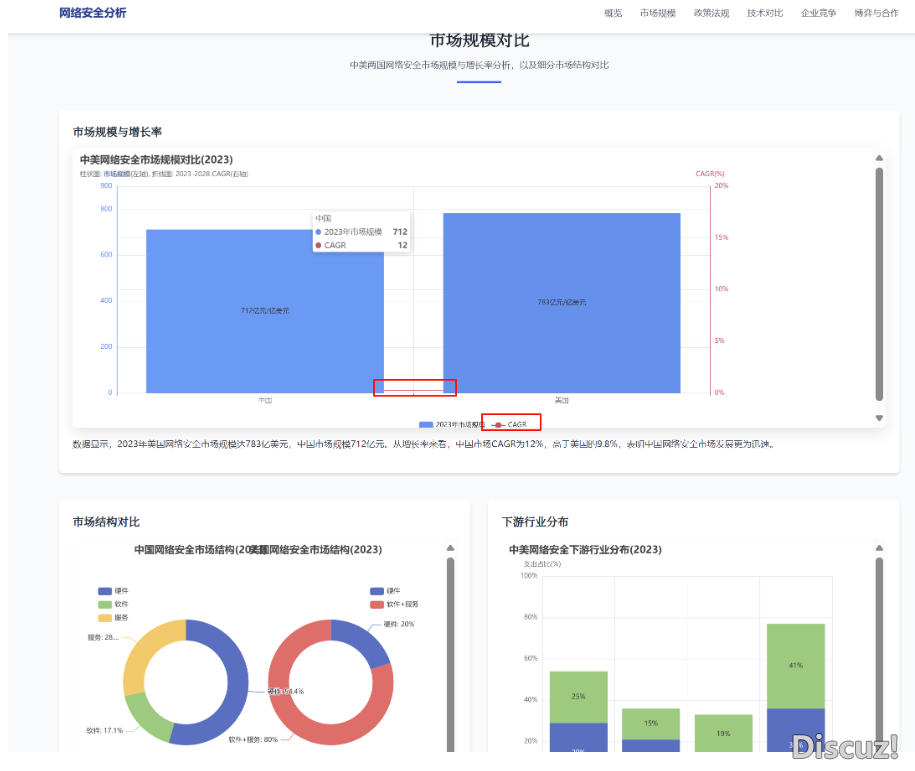Open 企业竞争 navigation item
Viewport: 915px width, 771px height.
[819, 13]
